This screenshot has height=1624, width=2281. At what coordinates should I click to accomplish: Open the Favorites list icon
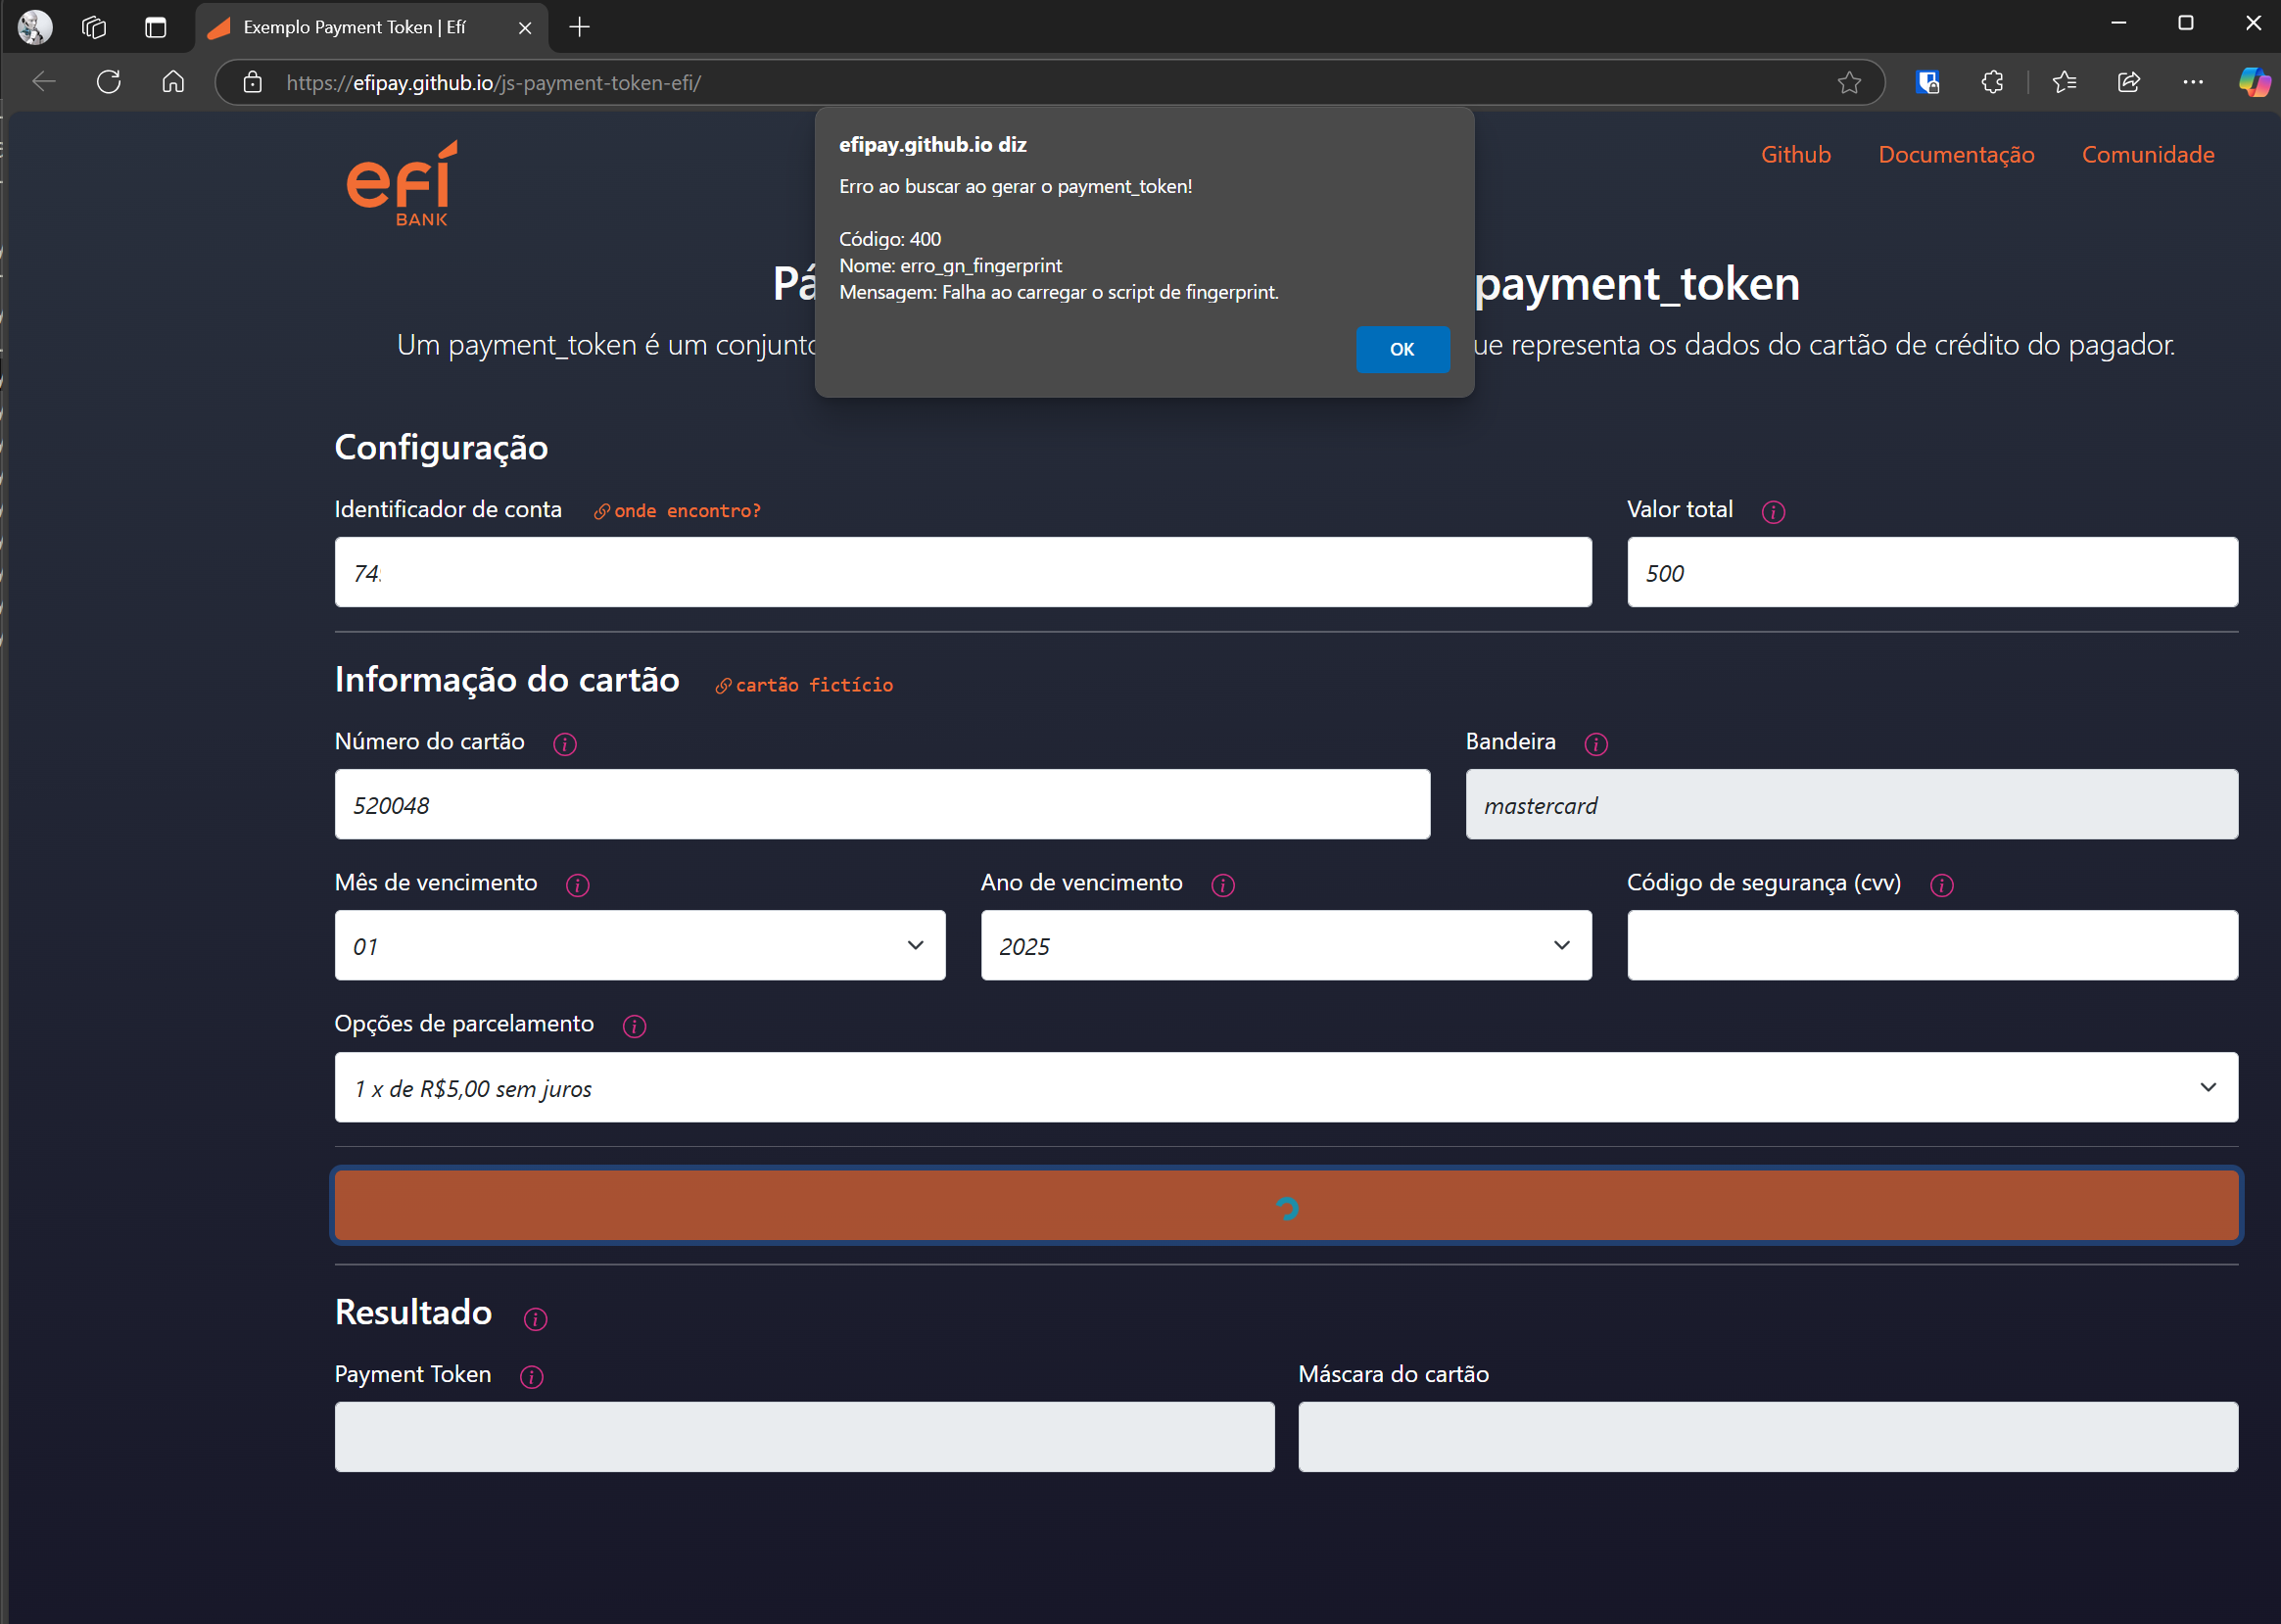2064,82
